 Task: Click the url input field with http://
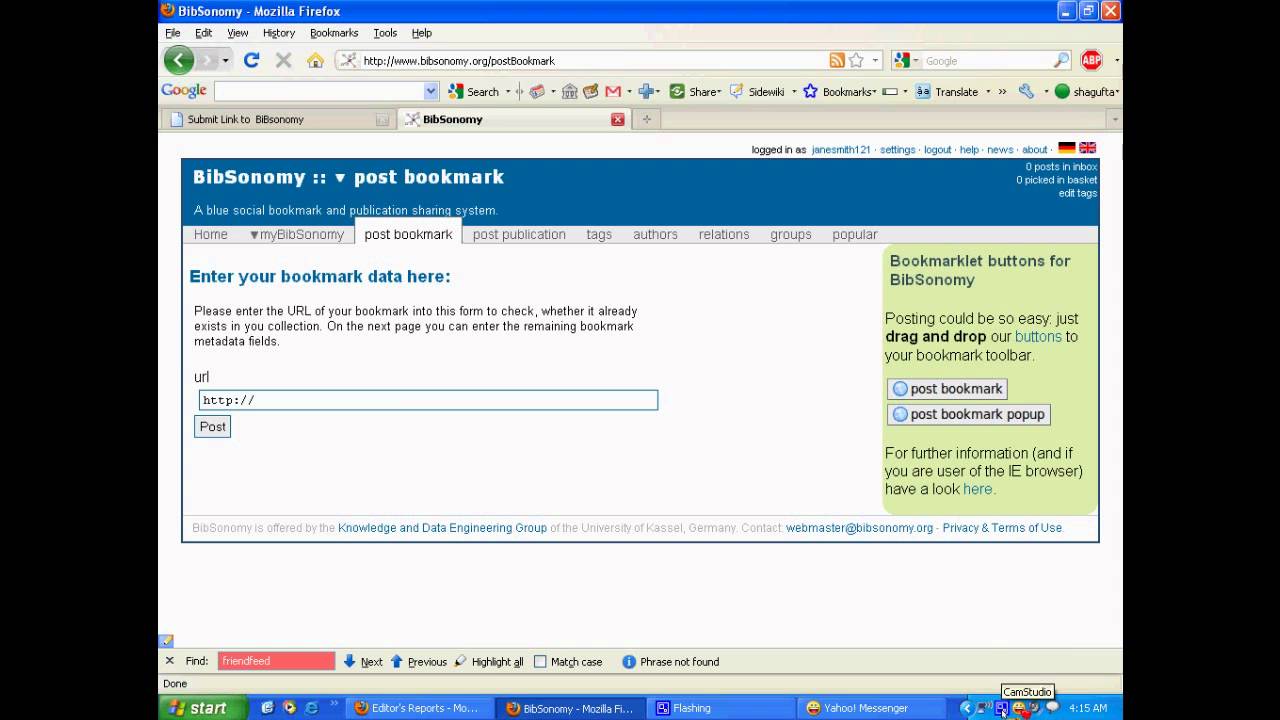428,400
